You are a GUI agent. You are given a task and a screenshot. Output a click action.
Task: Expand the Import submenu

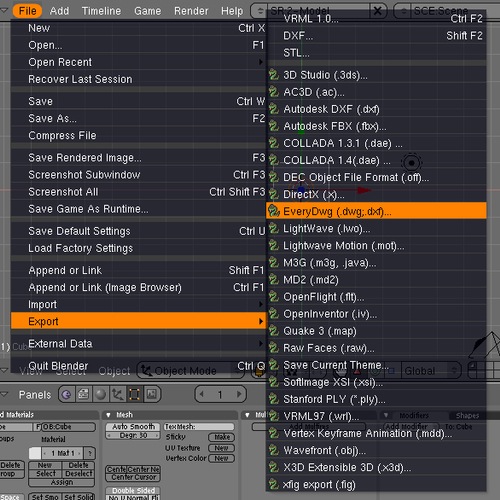139,304
